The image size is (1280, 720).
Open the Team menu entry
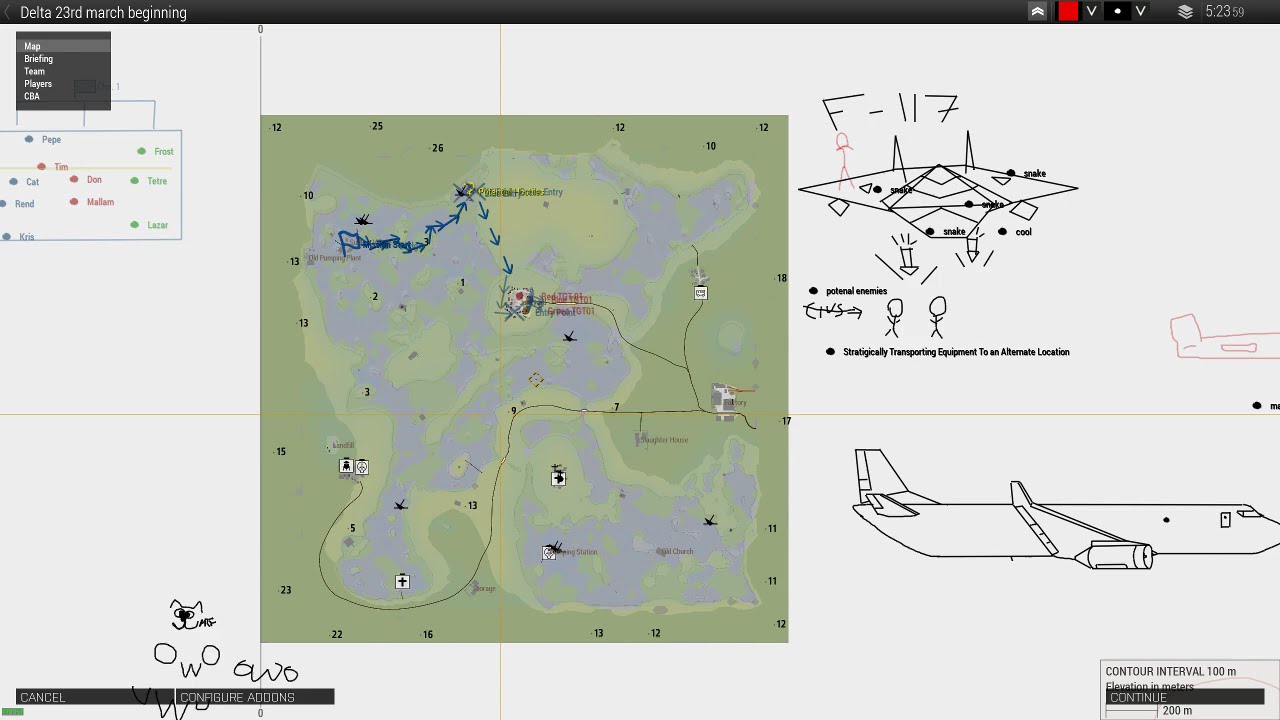coord(63,71)
